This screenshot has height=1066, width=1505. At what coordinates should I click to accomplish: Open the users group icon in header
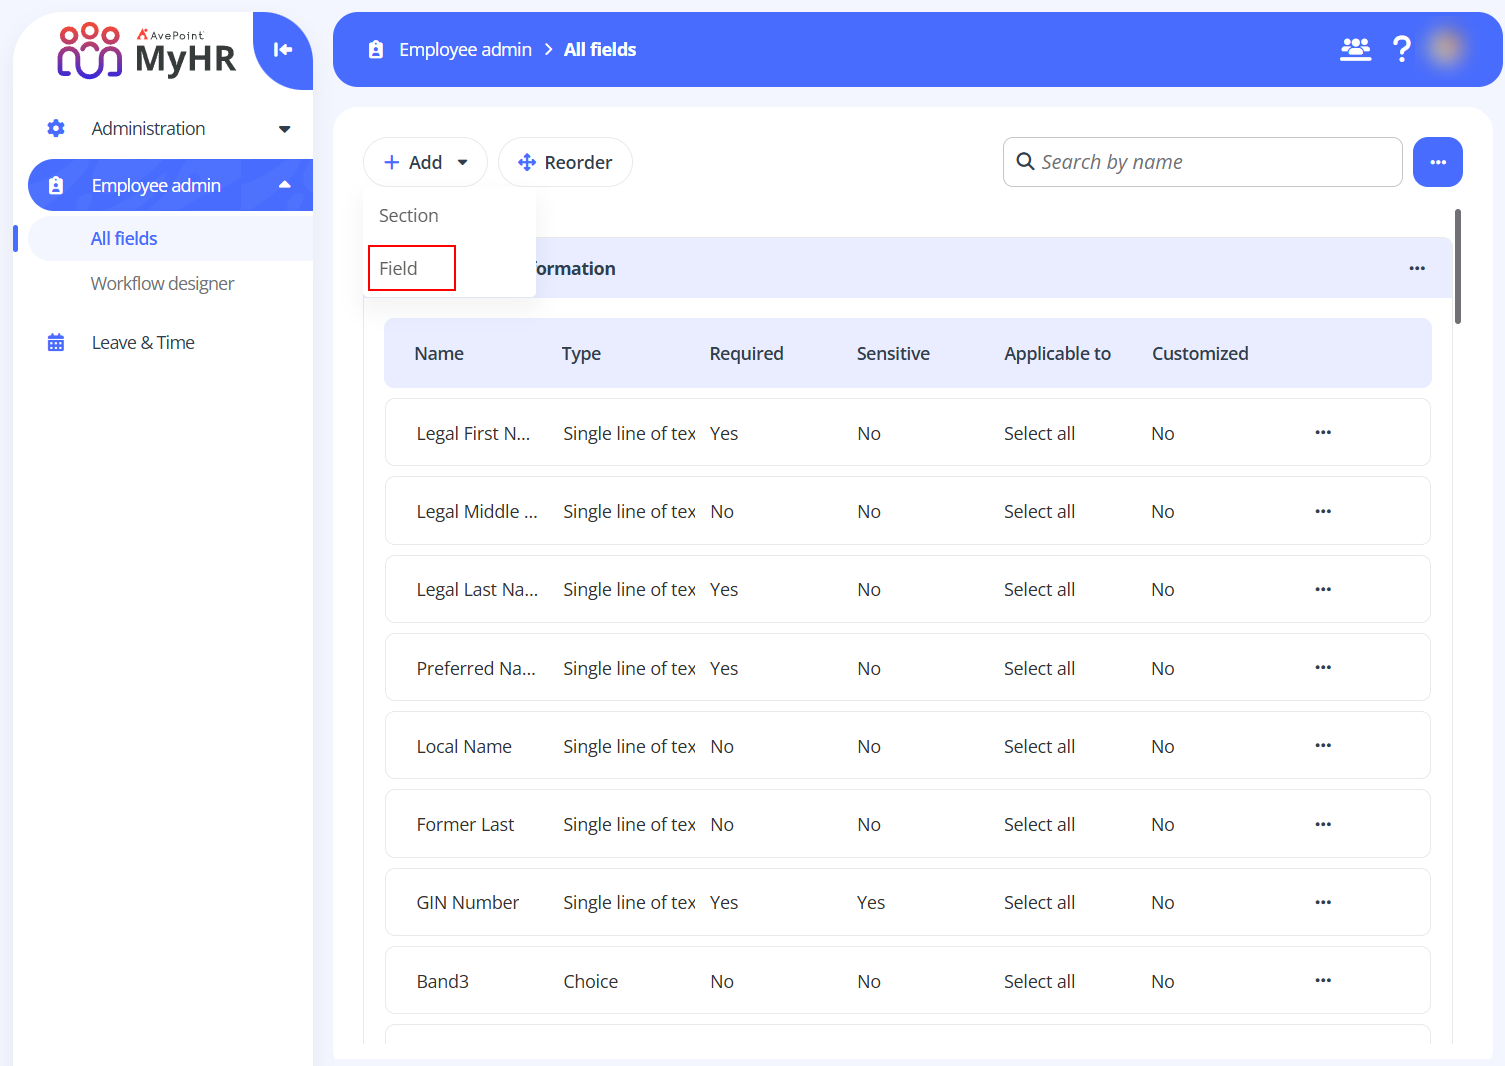[1355, 49]
